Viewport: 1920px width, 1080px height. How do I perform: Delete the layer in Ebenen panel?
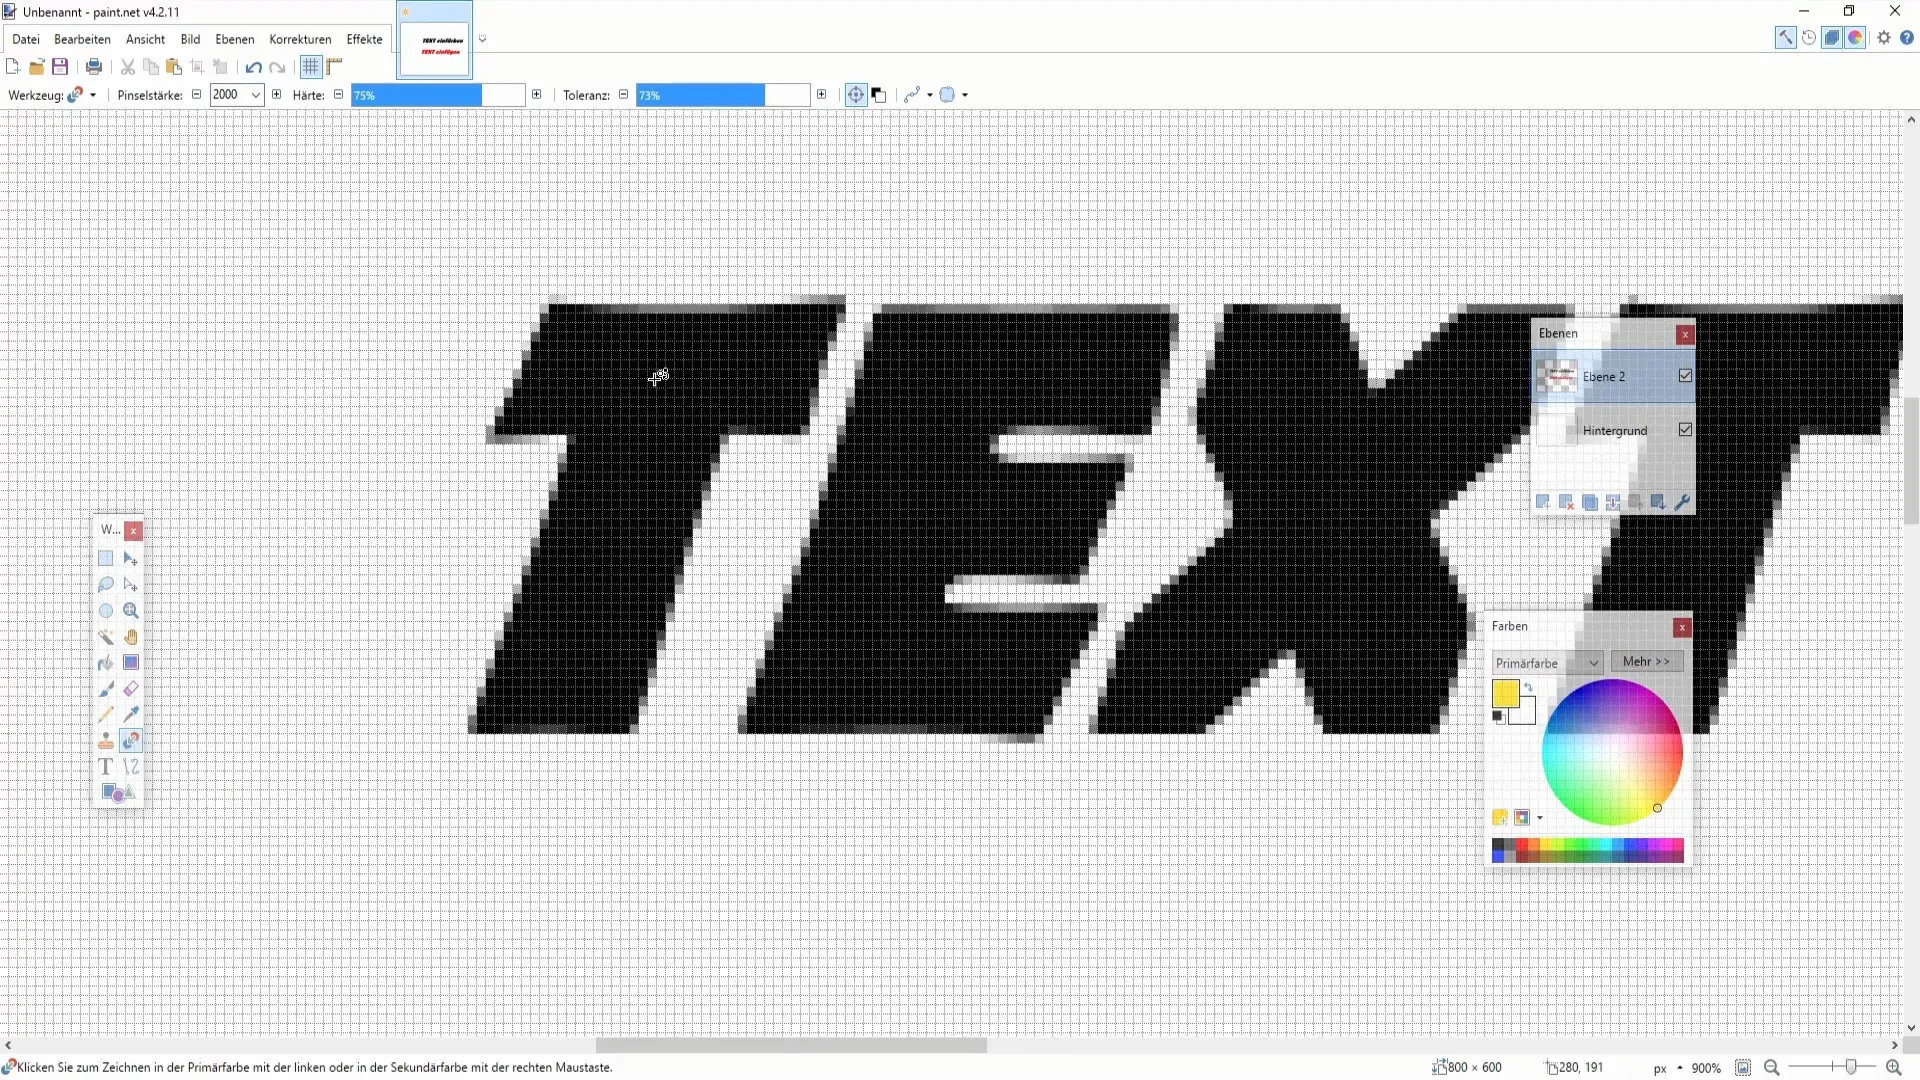coord(1566,502)
